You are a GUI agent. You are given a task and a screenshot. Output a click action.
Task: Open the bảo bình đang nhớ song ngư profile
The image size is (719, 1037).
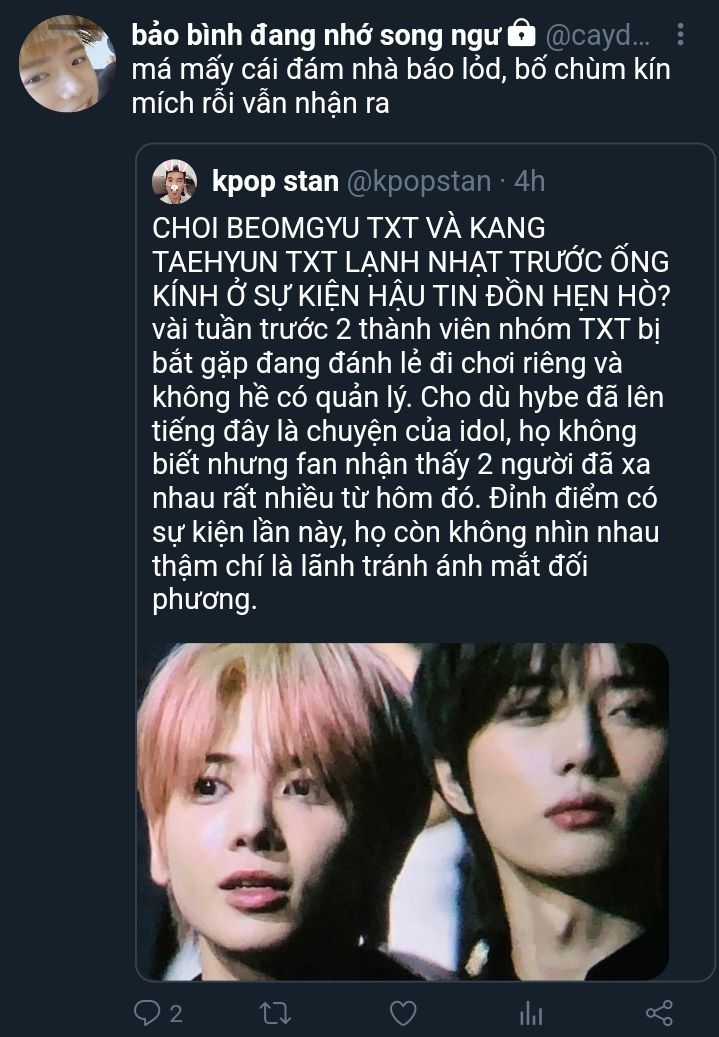tap(316, 34)
